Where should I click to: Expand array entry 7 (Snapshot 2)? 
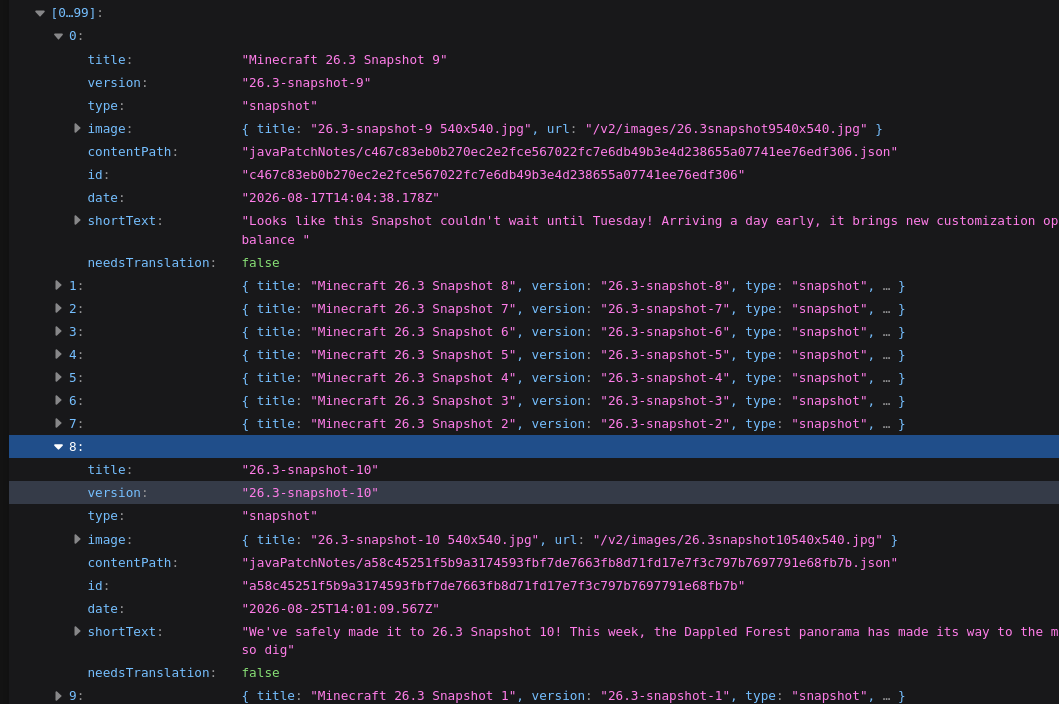point(58,424)
